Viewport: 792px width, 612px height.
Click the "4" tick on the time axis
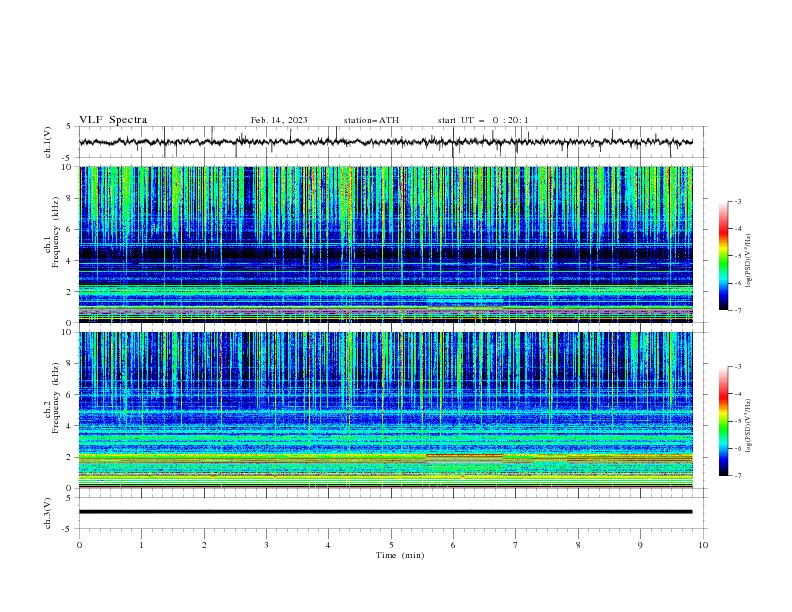click(329, 545)
